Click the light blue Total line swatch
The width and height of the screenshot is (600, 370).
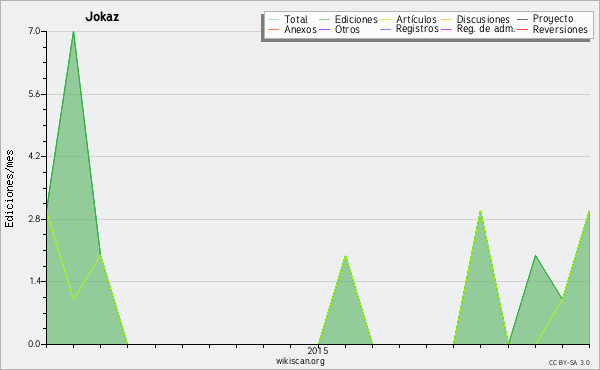click(x=274, y=19)
